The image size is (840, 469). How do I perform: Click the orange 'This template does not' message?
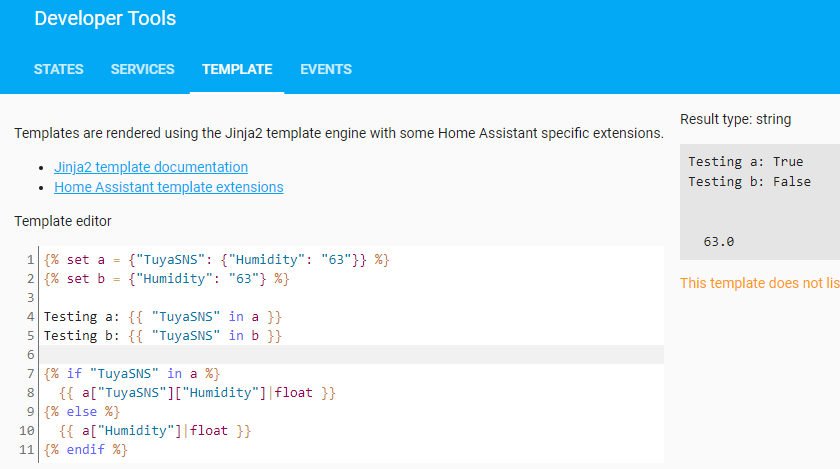759,283
